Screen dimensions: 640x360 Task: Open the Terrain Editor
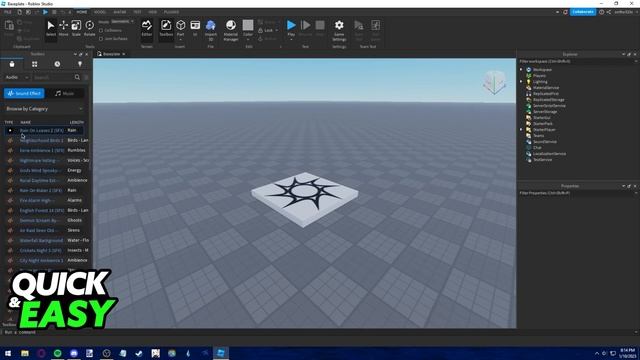(x=147, y=29)
